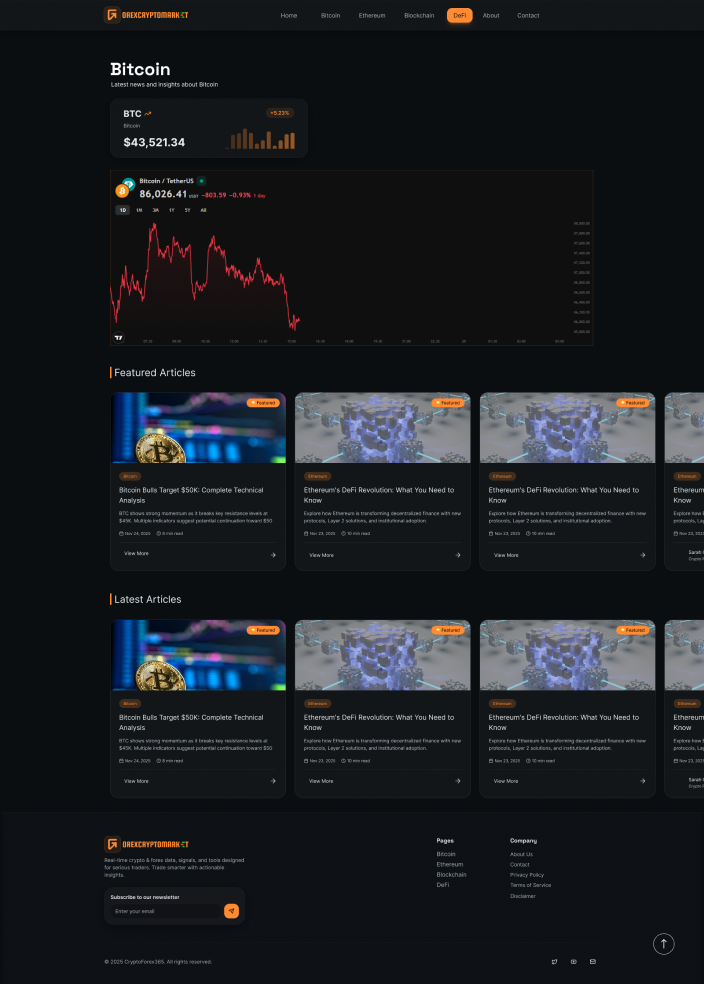This screenshot has width=704, height=984.
Task: Select the 5Y chart timeframe
Action: tap(187, 210)
